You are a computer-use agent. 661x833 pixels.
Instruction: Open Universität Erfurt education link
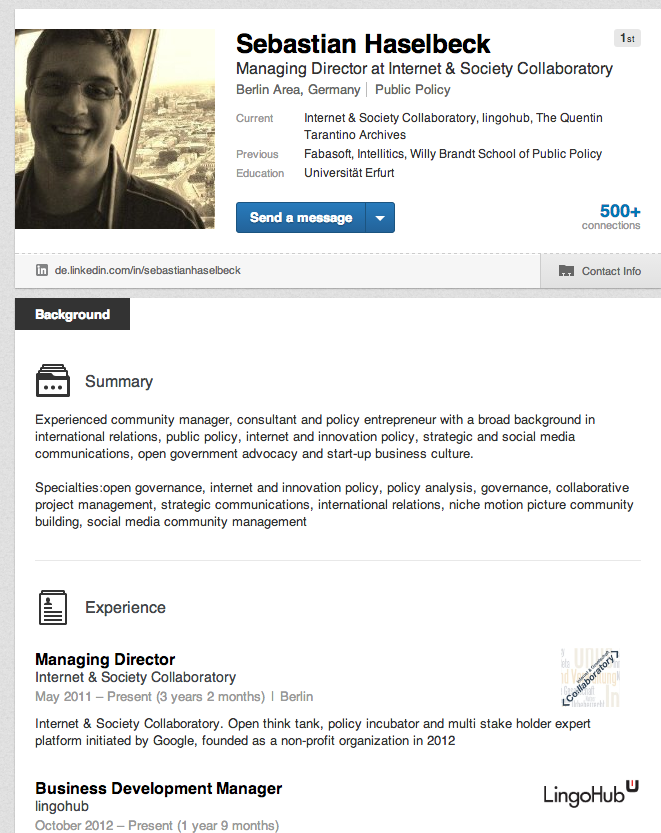pos(349,173)
